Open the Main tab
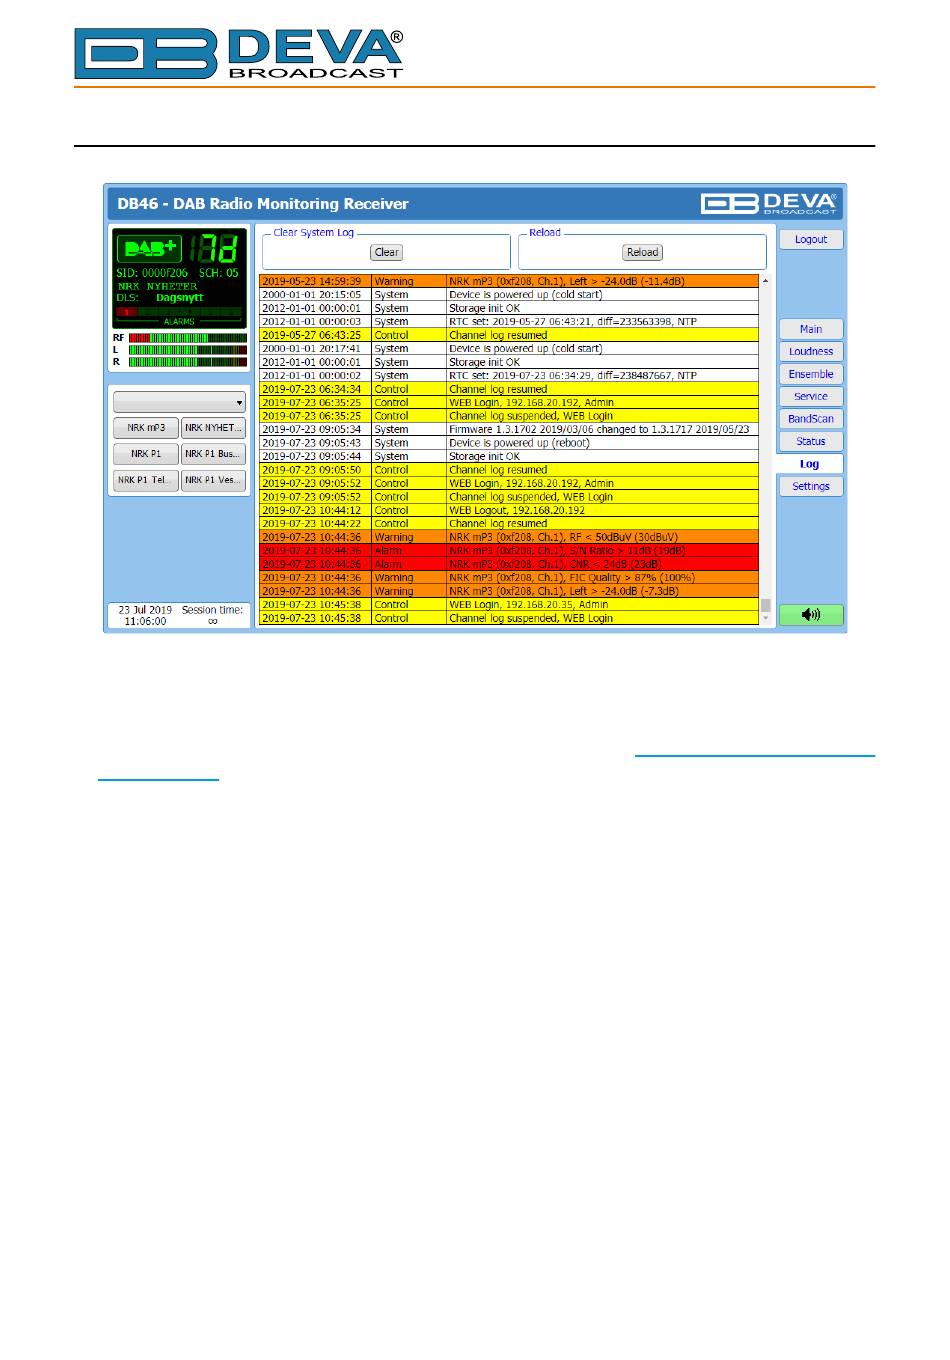This screenshot has width=950, height=1360. (x=811, y=329)
